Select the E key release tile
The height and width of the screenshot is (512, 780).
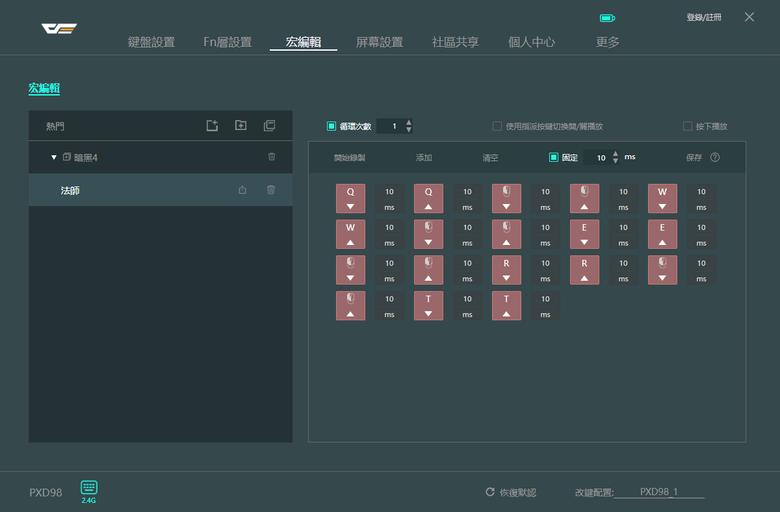(662, 234)
